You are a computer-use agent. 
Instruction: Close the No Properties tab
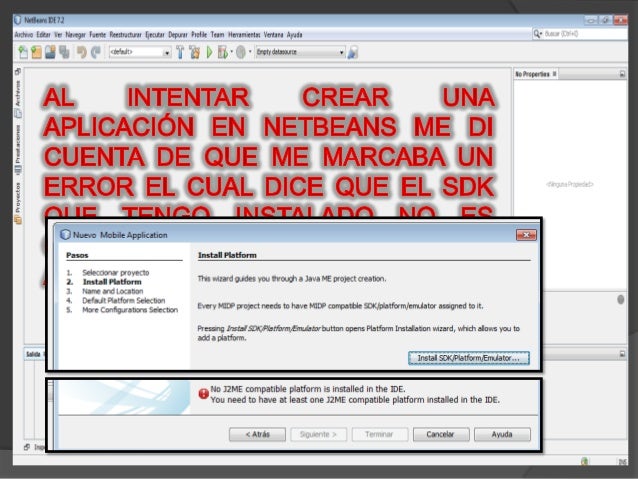point(555,74)
